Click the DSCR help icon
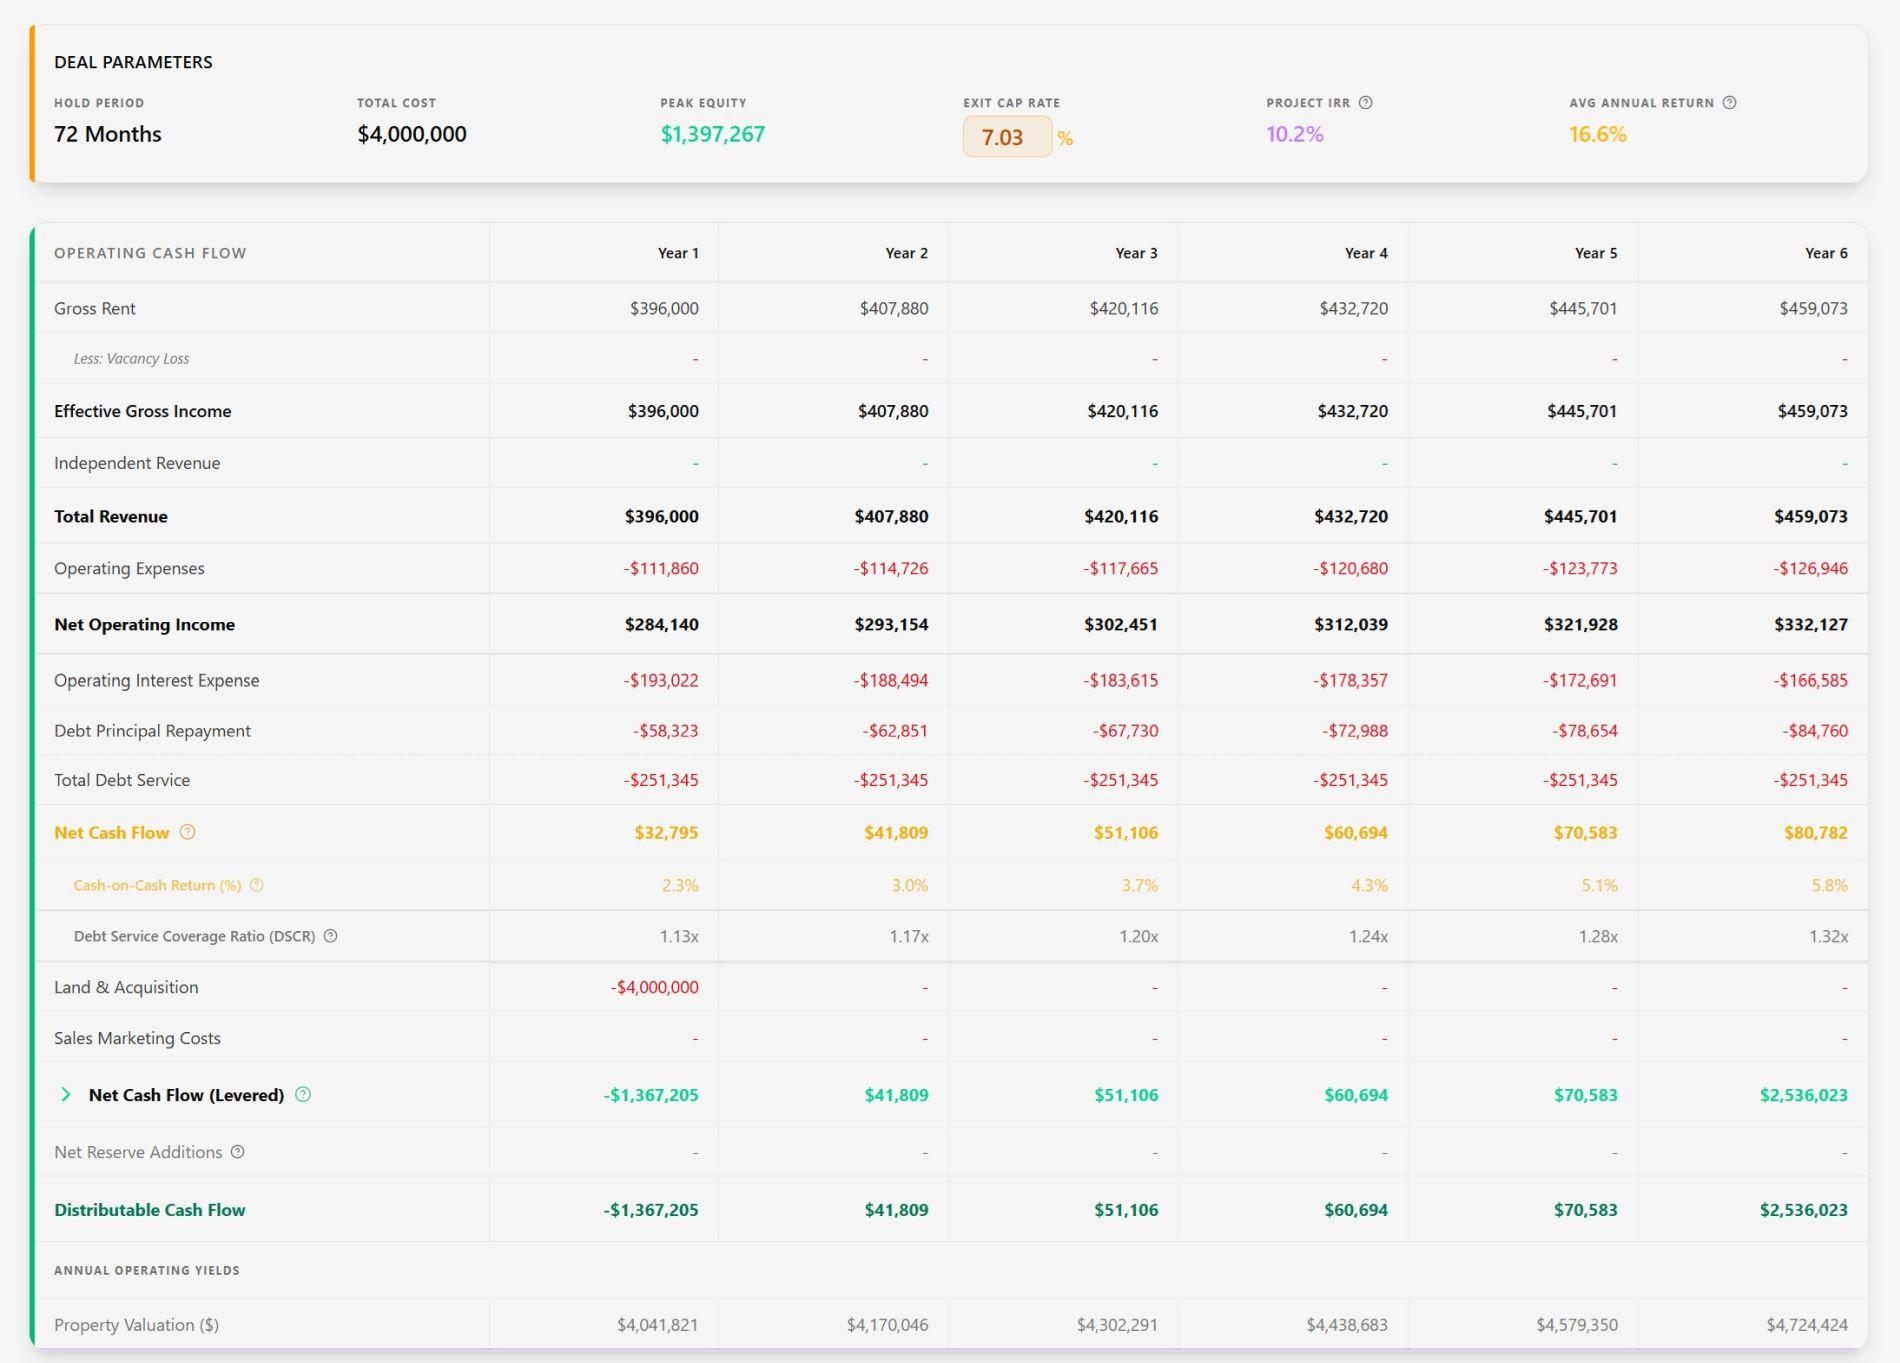Screen dimensions: 1900x1363 (x=330, y=936)
